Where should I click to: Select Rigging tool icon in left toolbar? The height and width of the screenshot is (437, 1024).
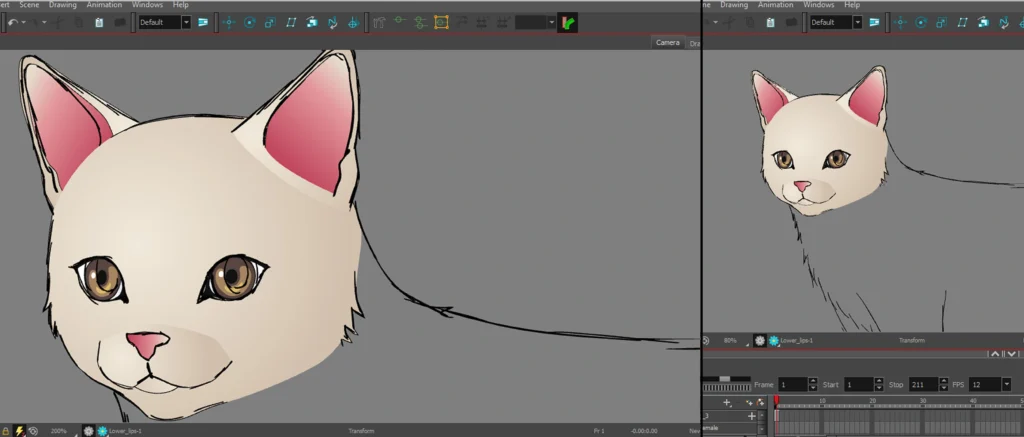(x=379, y=23)
